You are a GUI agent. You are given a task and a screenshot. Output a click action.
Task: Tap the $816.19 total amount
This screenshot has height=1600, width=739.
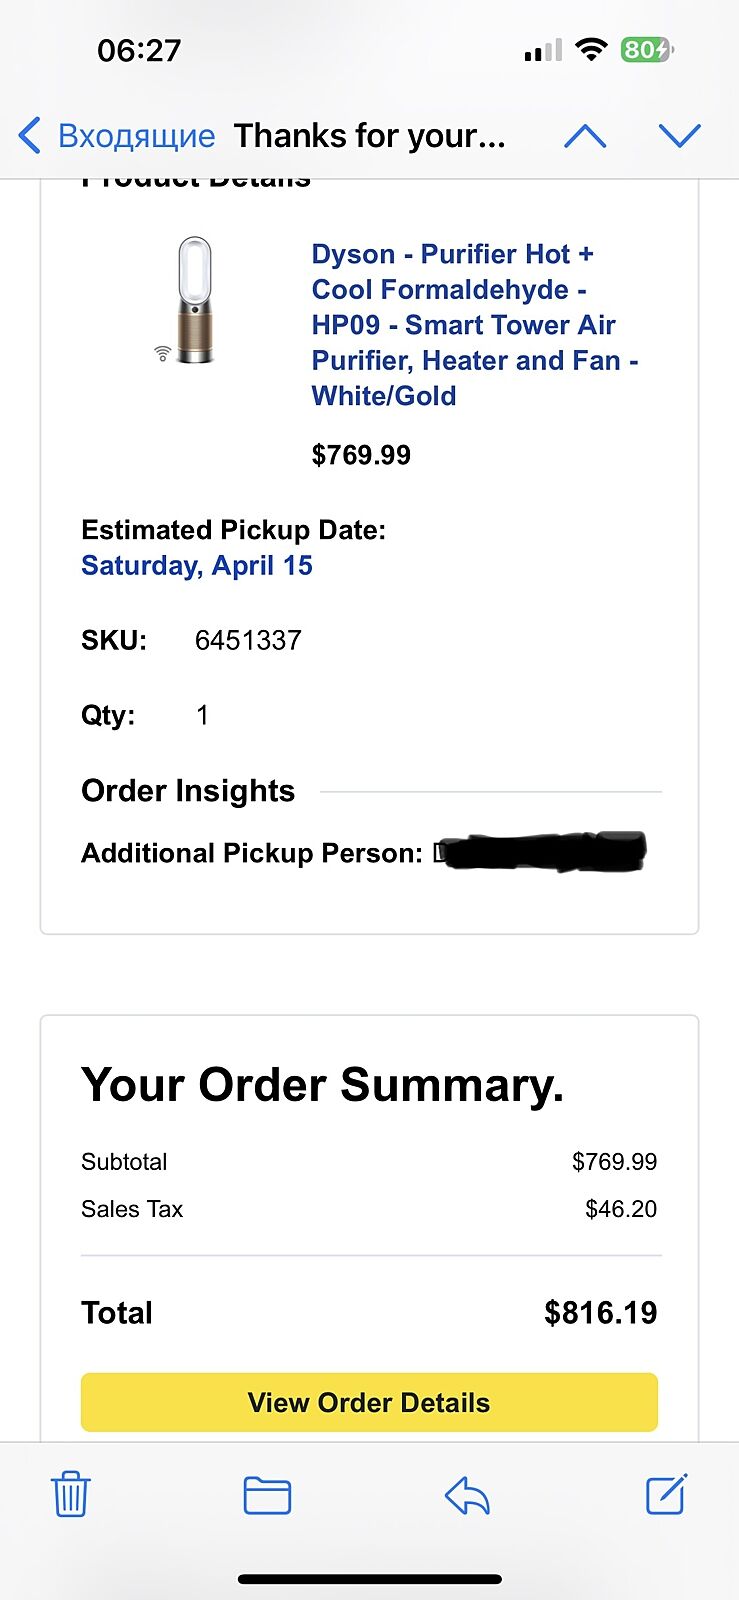pos(600,1313)
